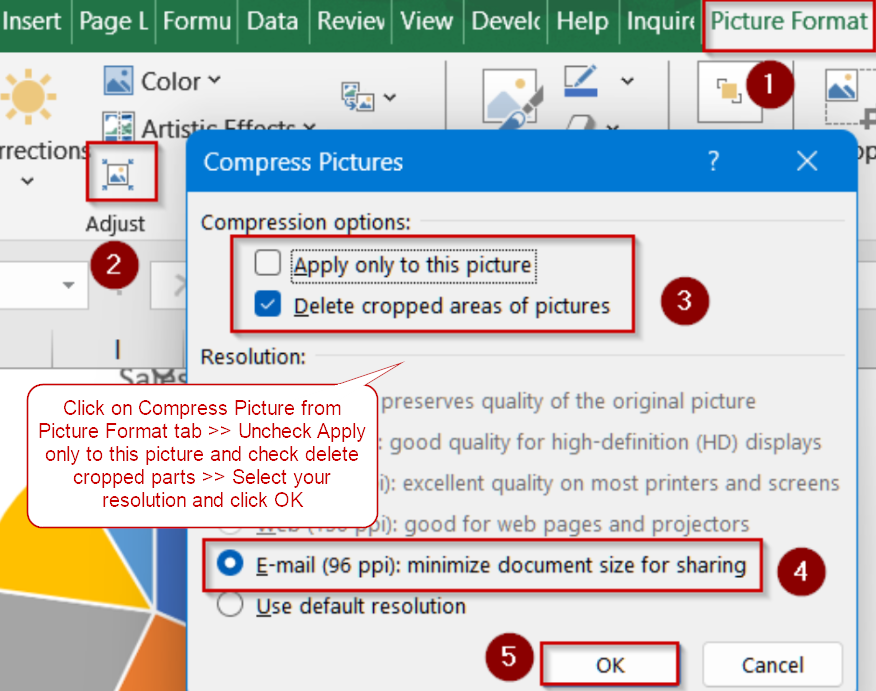Click the Compress Pictures icon in Adjust group
The width and height of the screenshot is (876, 691).
pos(120,175)
